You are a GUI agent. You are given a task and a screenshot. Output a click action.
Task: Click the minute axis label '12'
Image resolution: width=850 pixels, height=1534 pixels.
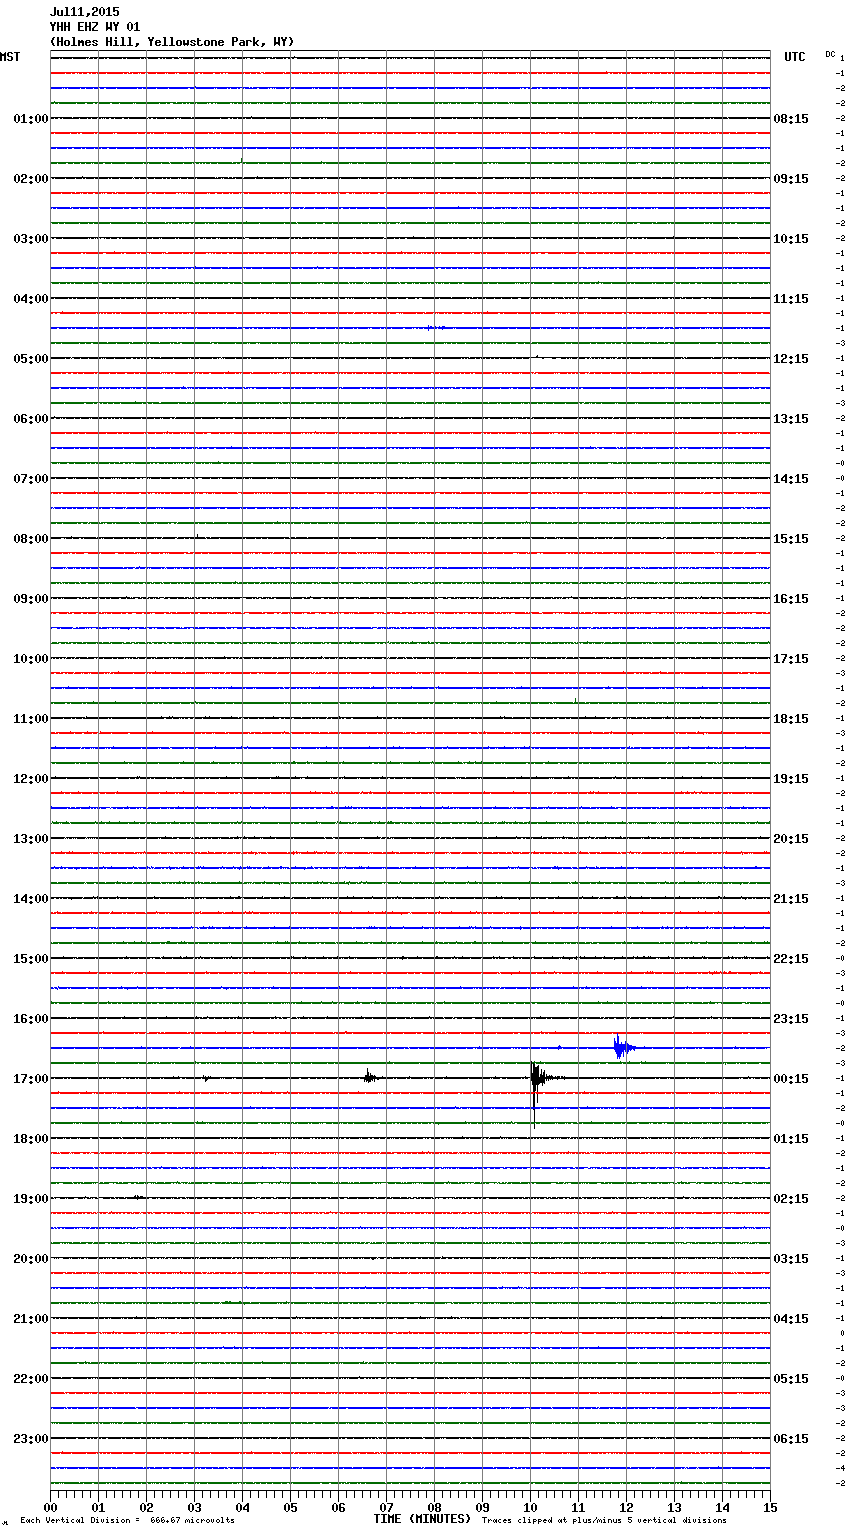(x=626, y=1507)
